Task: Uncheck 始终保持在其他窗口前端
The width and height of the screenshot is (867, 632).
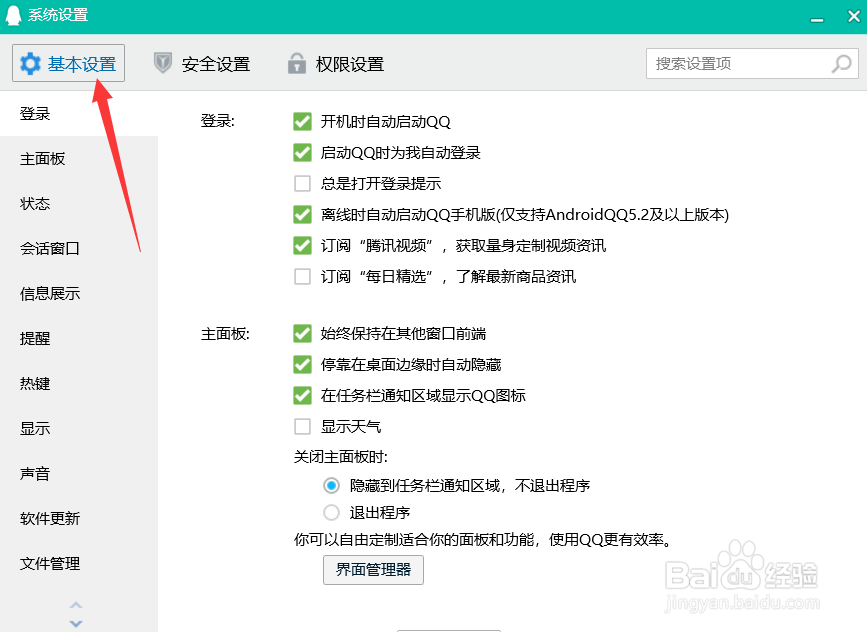Action: (x=302, y=333)
